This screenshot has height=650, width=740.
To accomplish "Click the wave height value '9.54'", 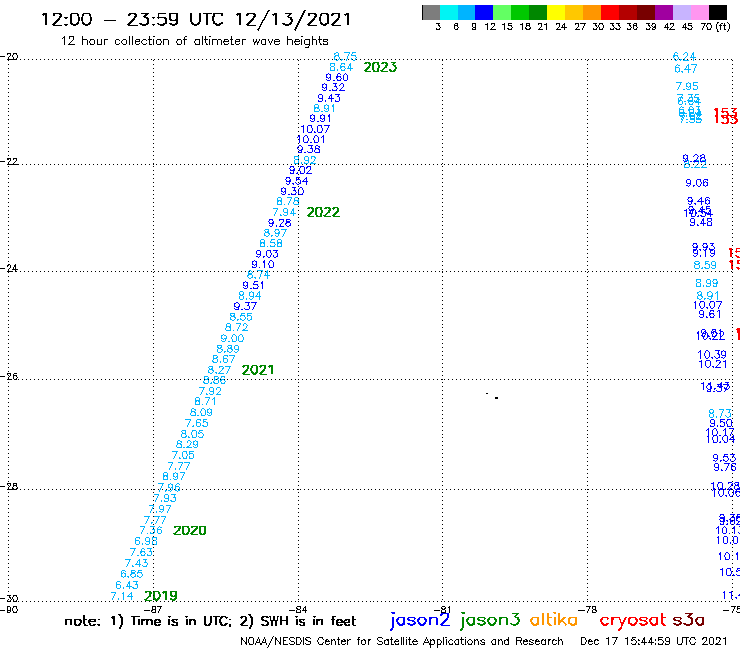I will (x=296, y=181).
